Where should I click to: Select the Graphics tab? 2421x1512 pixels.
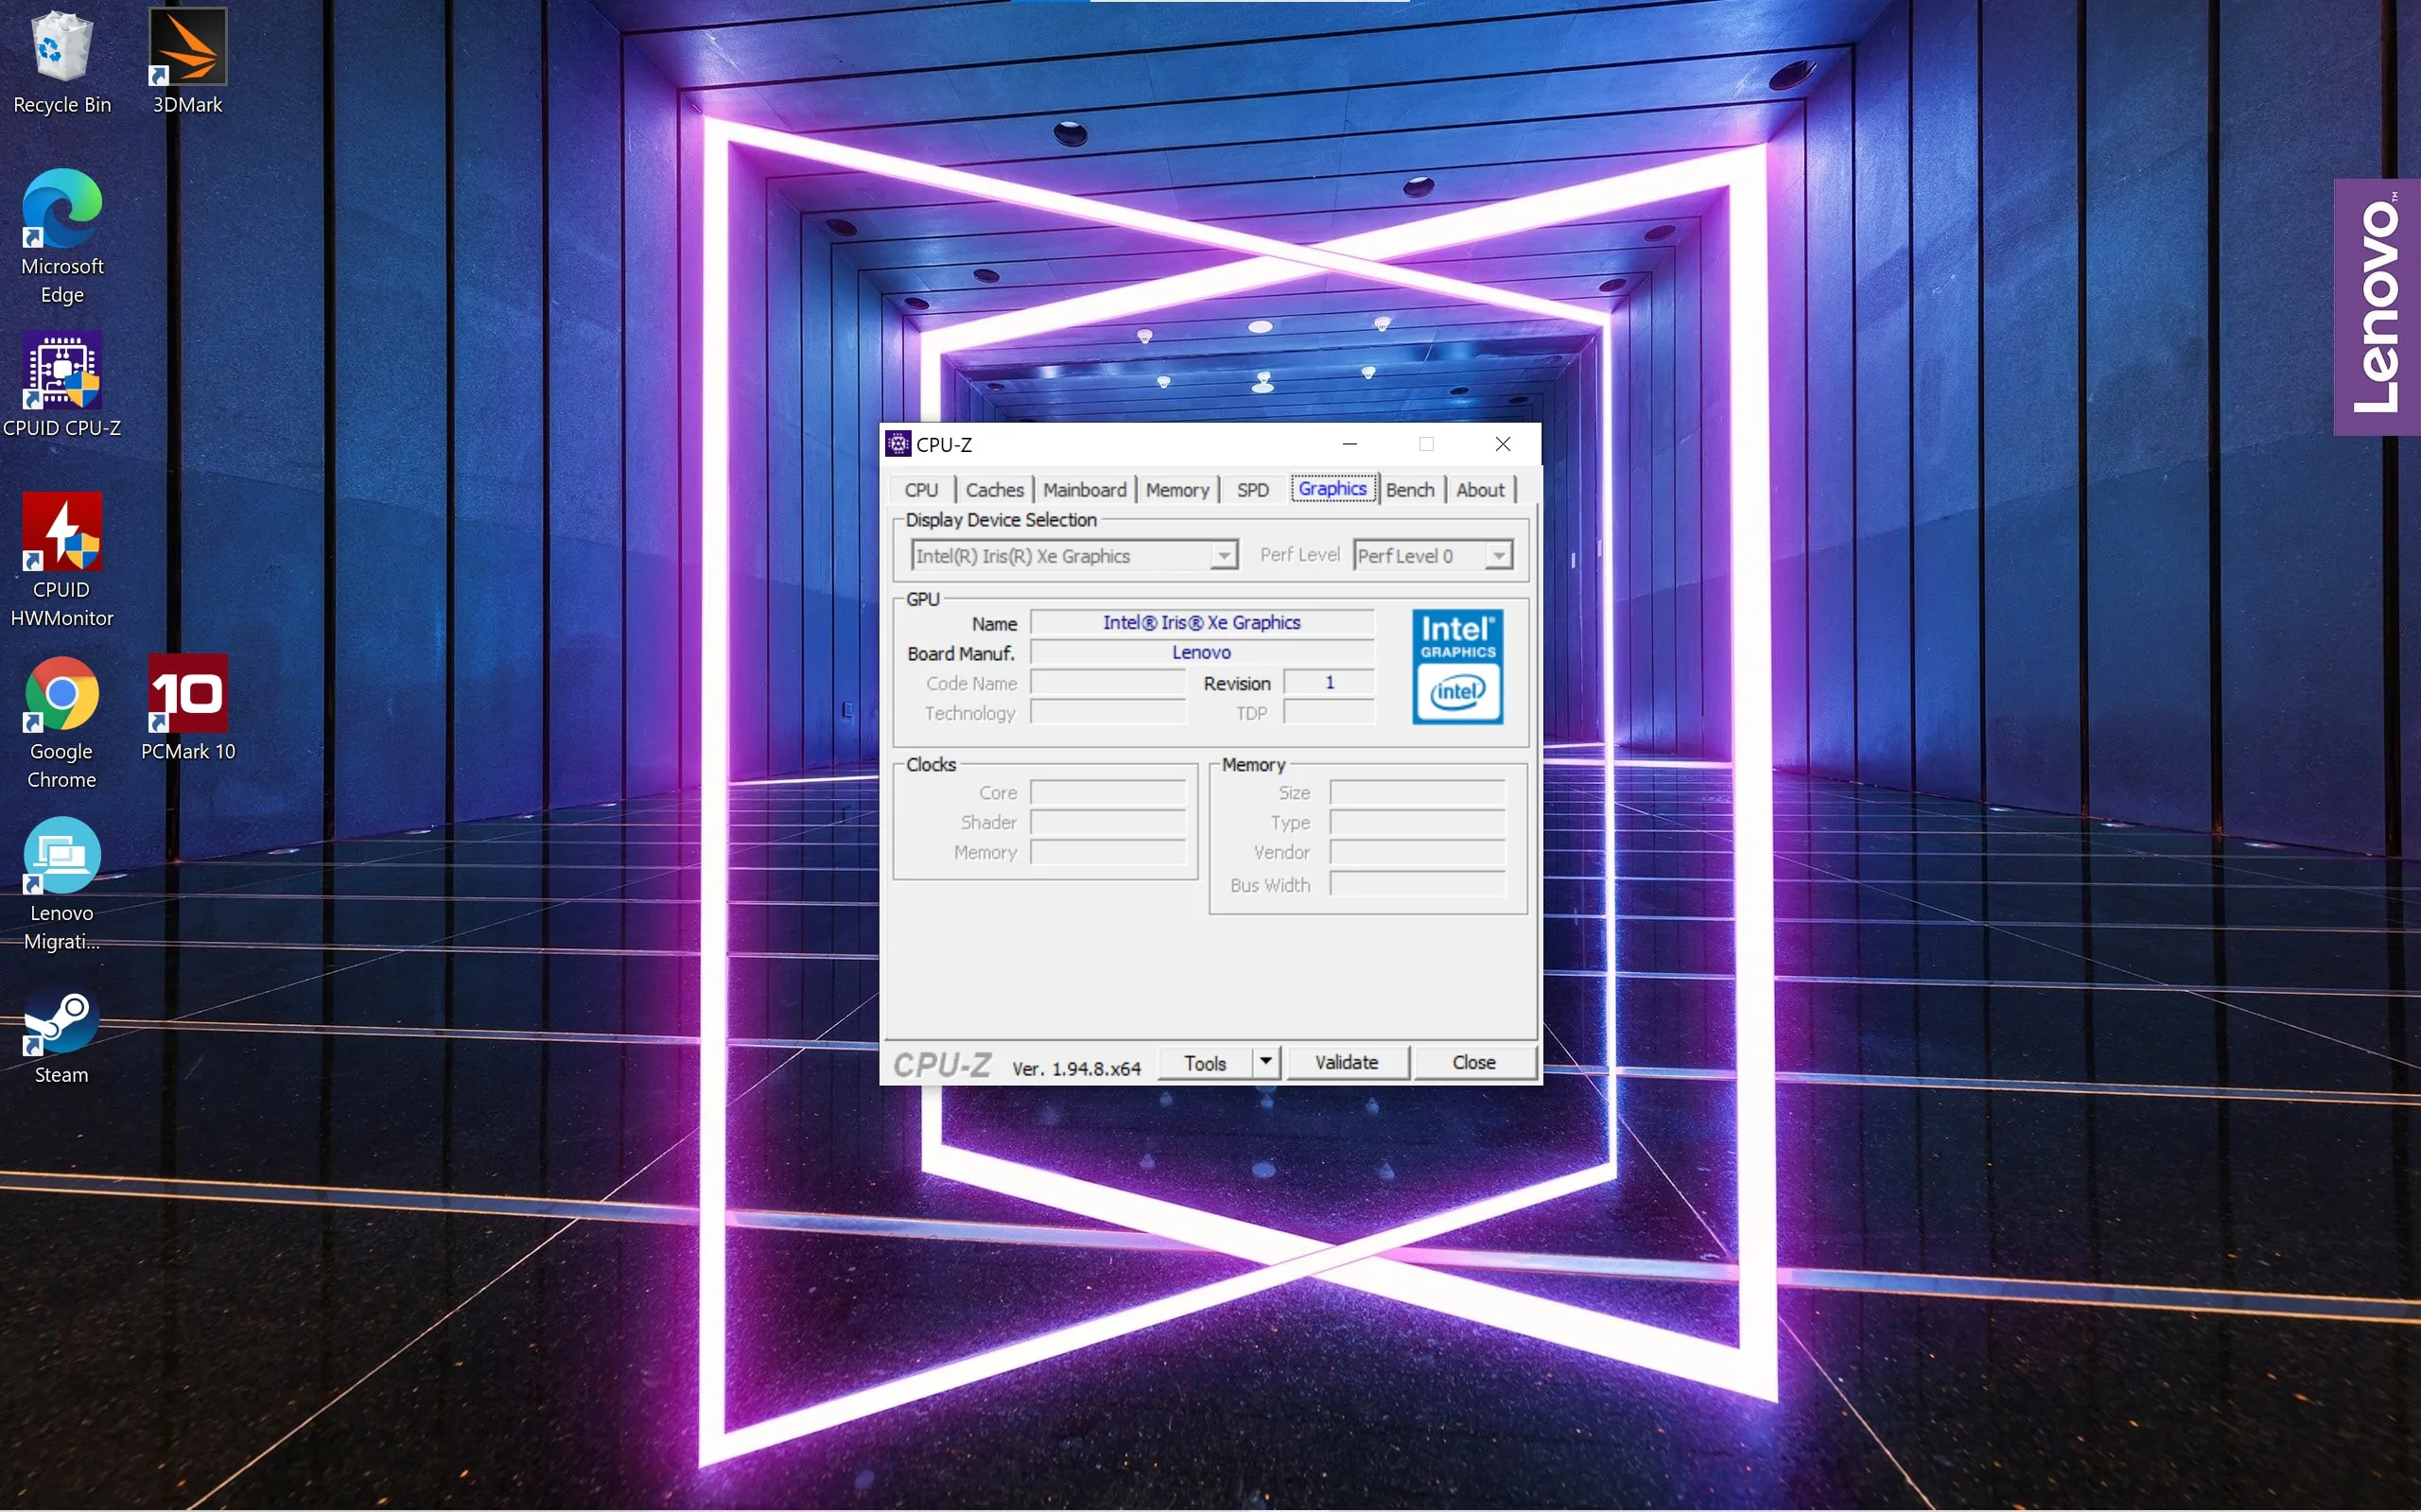(x=1333, y=489)
